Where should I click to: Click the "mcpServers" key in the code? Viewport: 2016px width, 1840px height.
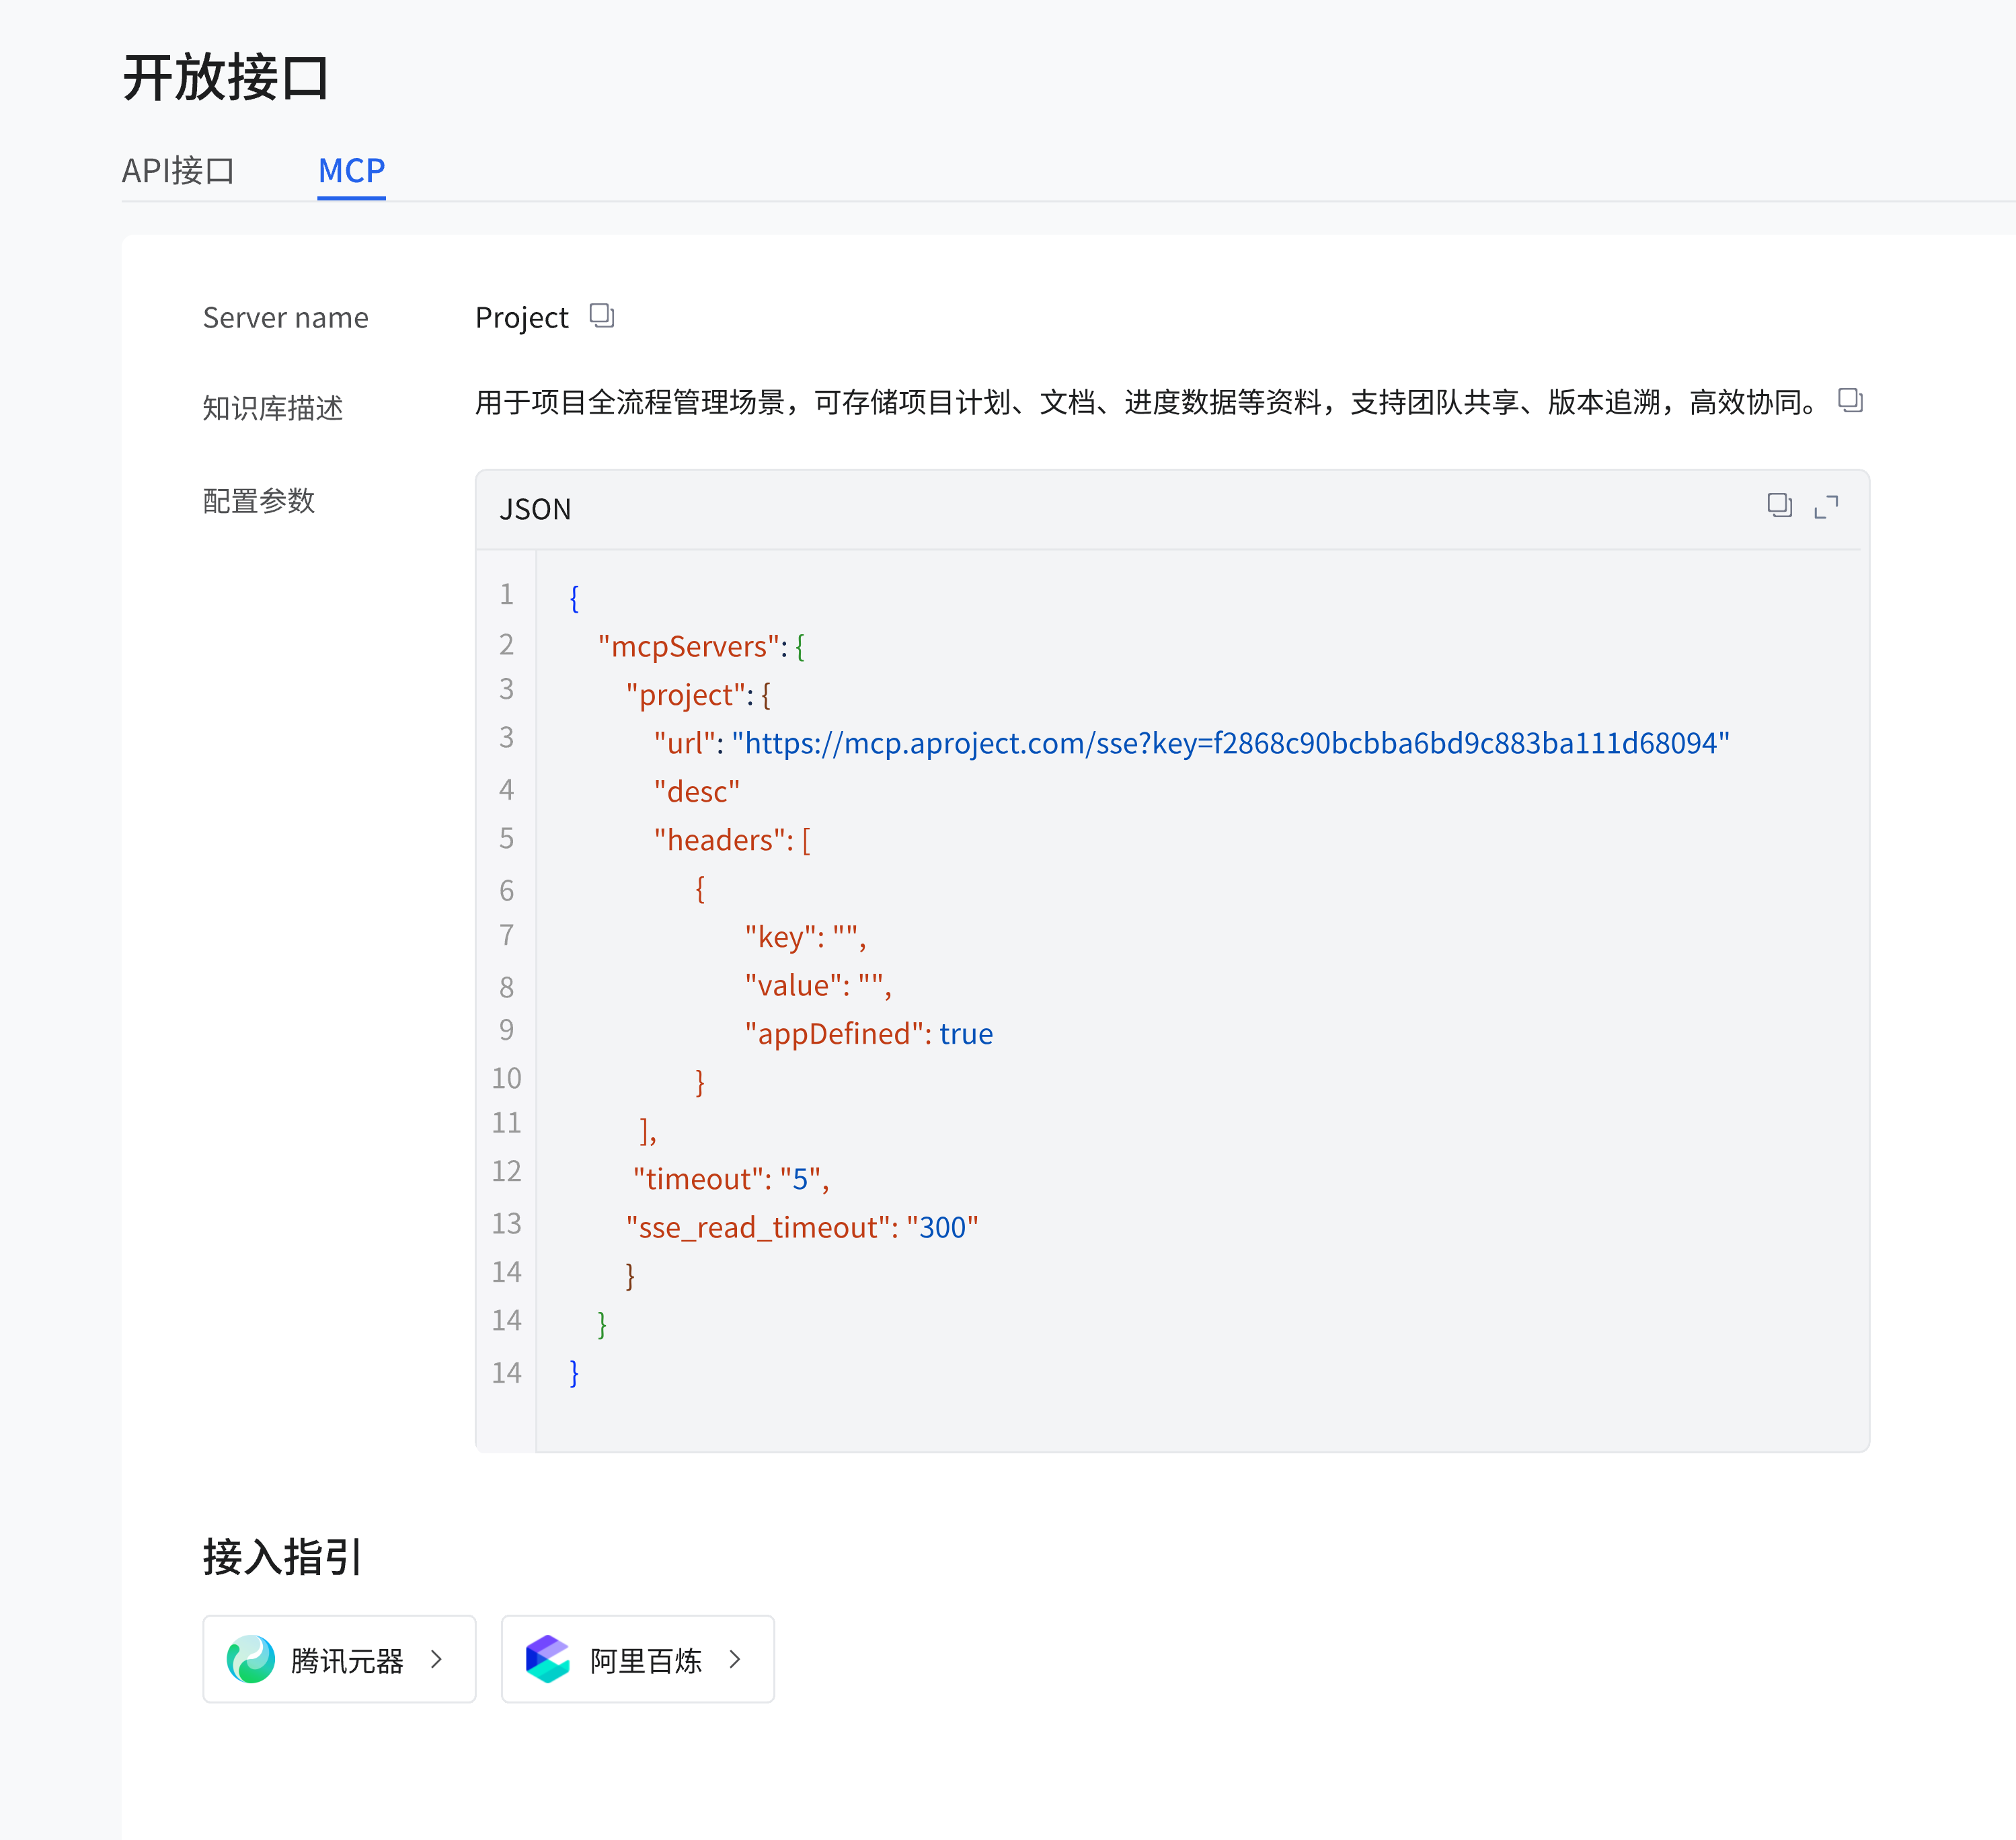tap(688, 647)
